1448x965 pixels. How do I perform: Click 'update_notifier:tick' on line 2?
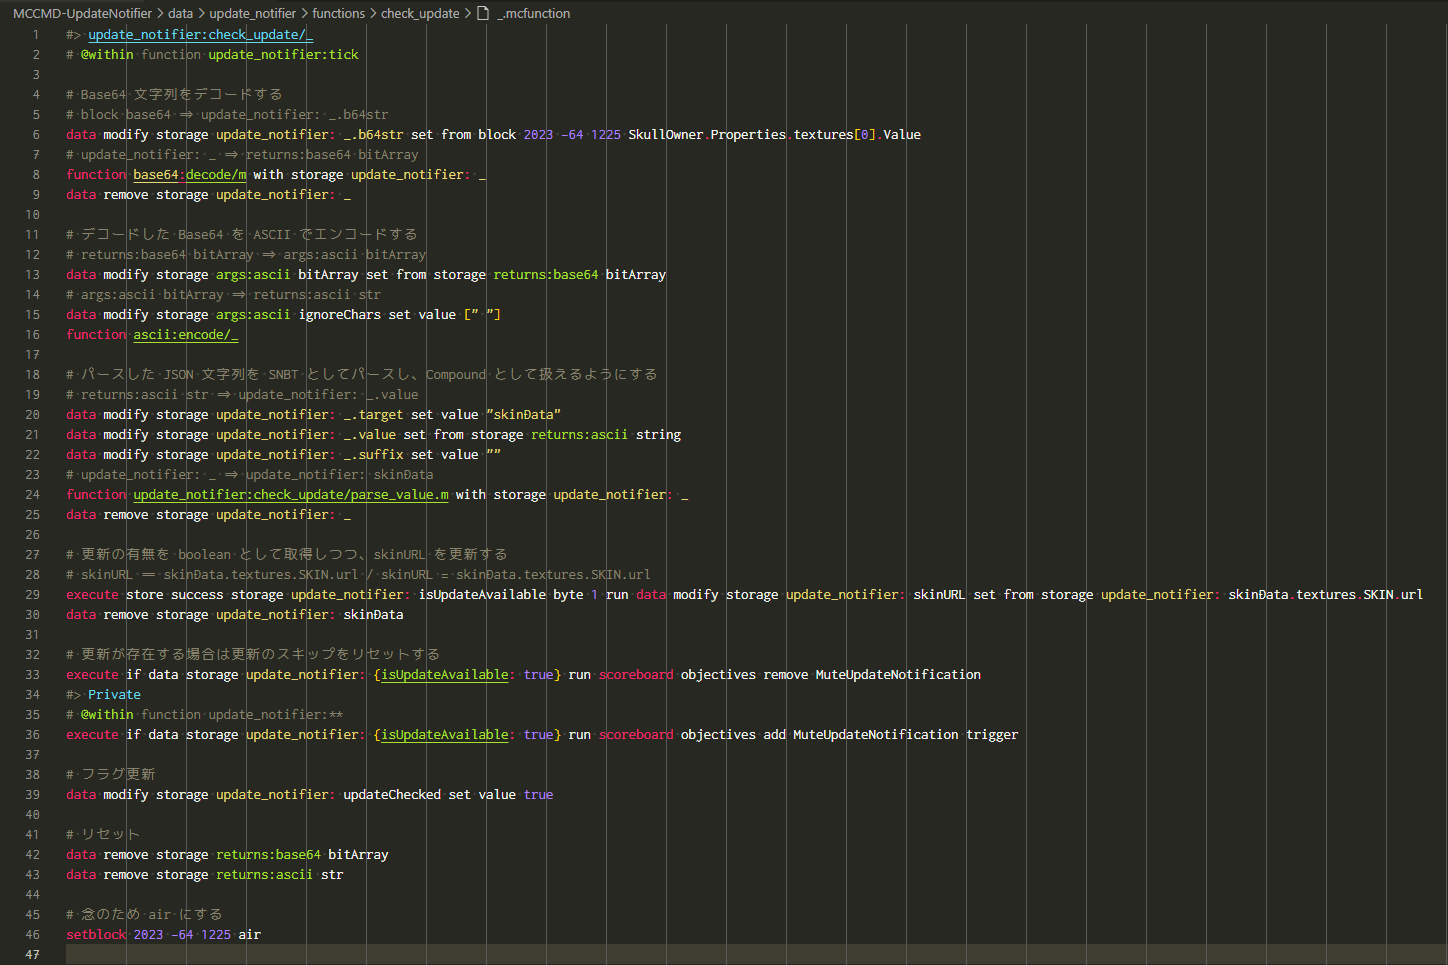pos(283,54)
